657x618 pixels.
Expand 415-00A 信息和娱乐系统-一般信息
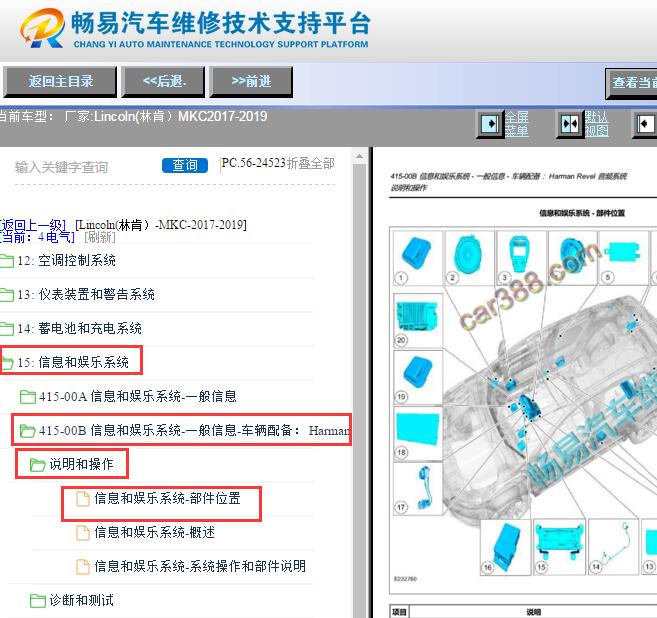click(x=137, y=396)
